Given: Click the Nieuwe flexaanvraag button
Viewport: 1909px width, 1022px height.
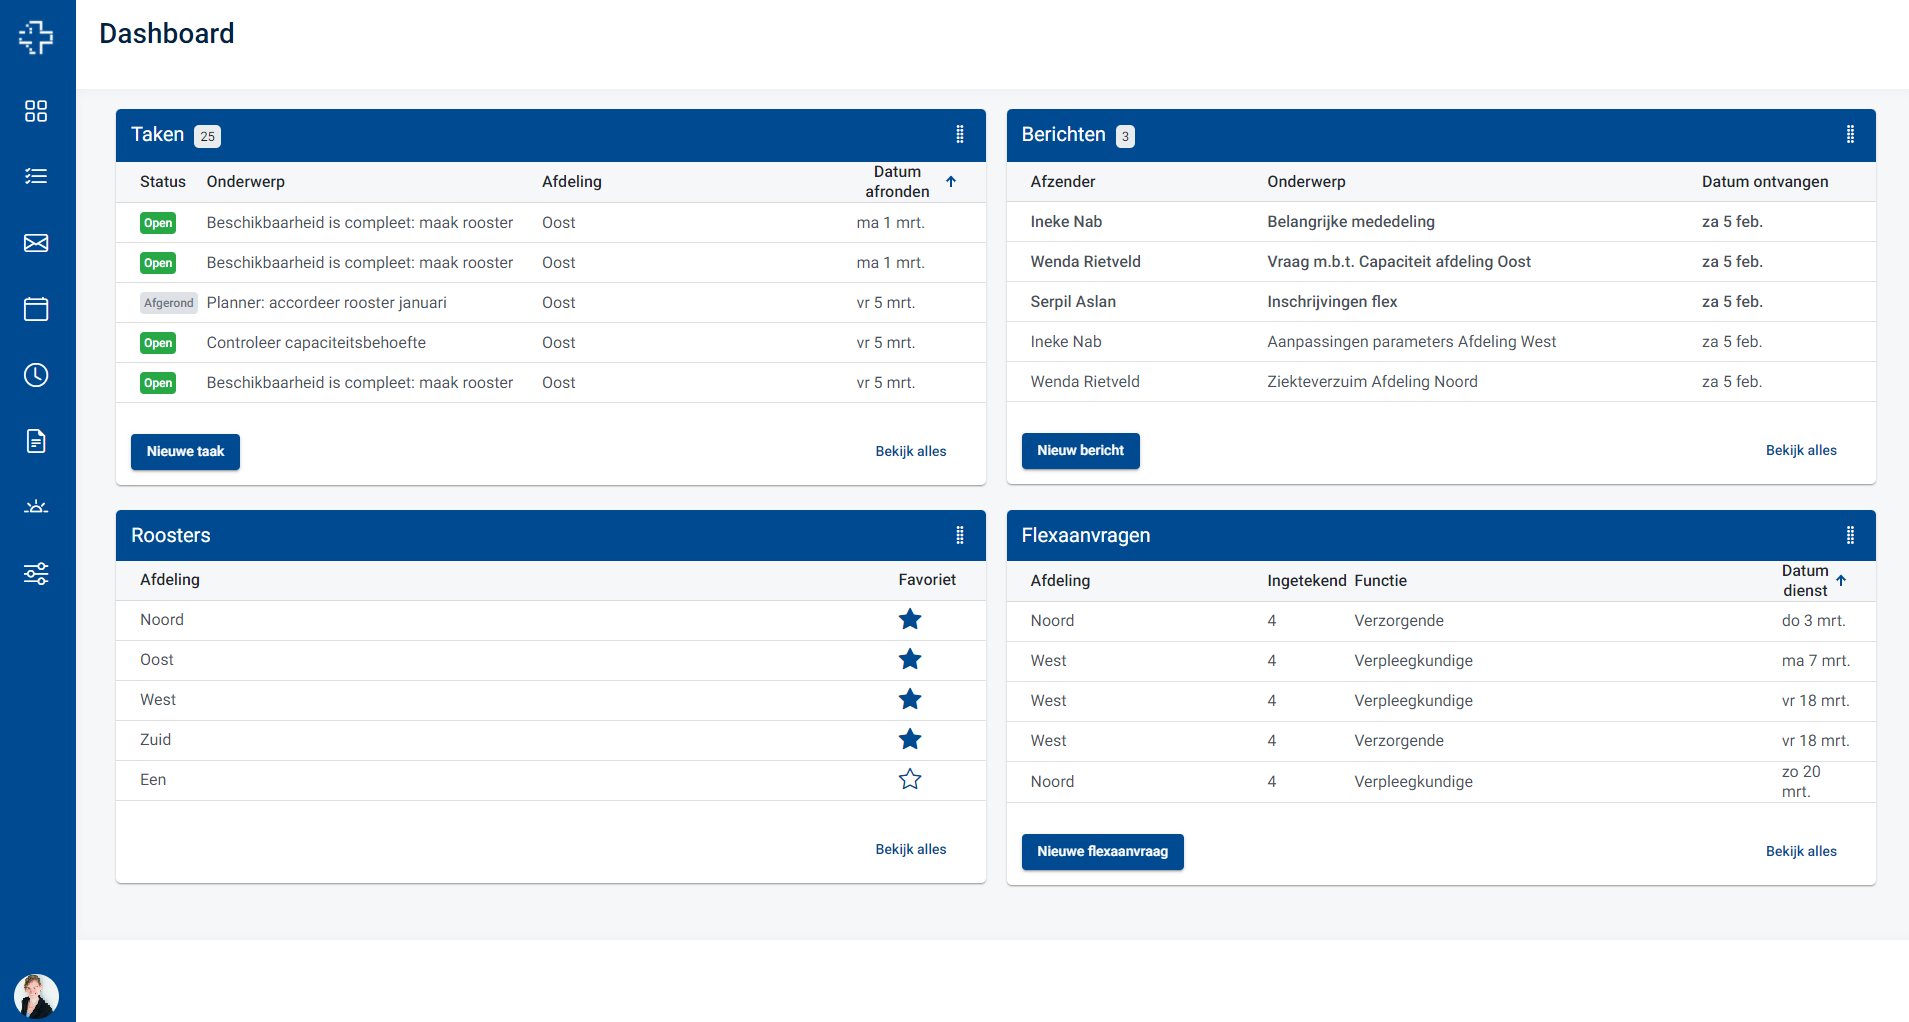Looking at the screenshot, I should click(x=1102, y=852).
